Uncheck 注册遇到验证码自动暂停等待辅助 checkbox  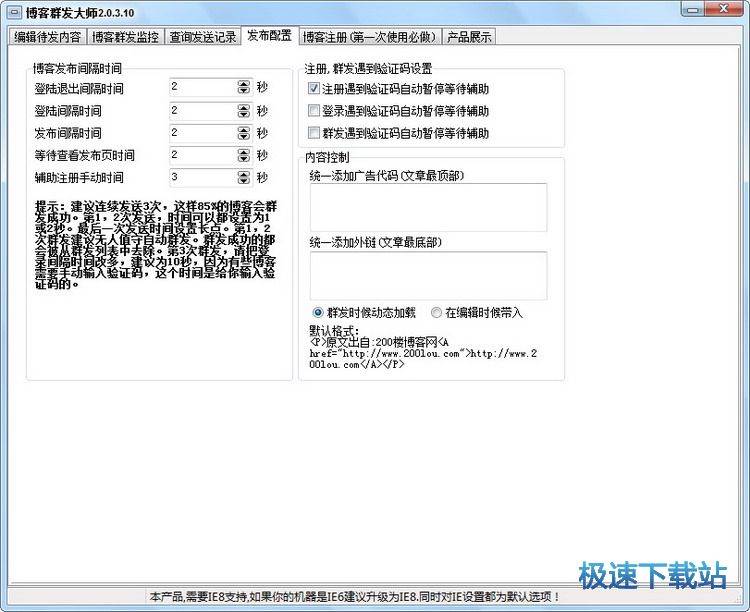(x=315, y=89)
